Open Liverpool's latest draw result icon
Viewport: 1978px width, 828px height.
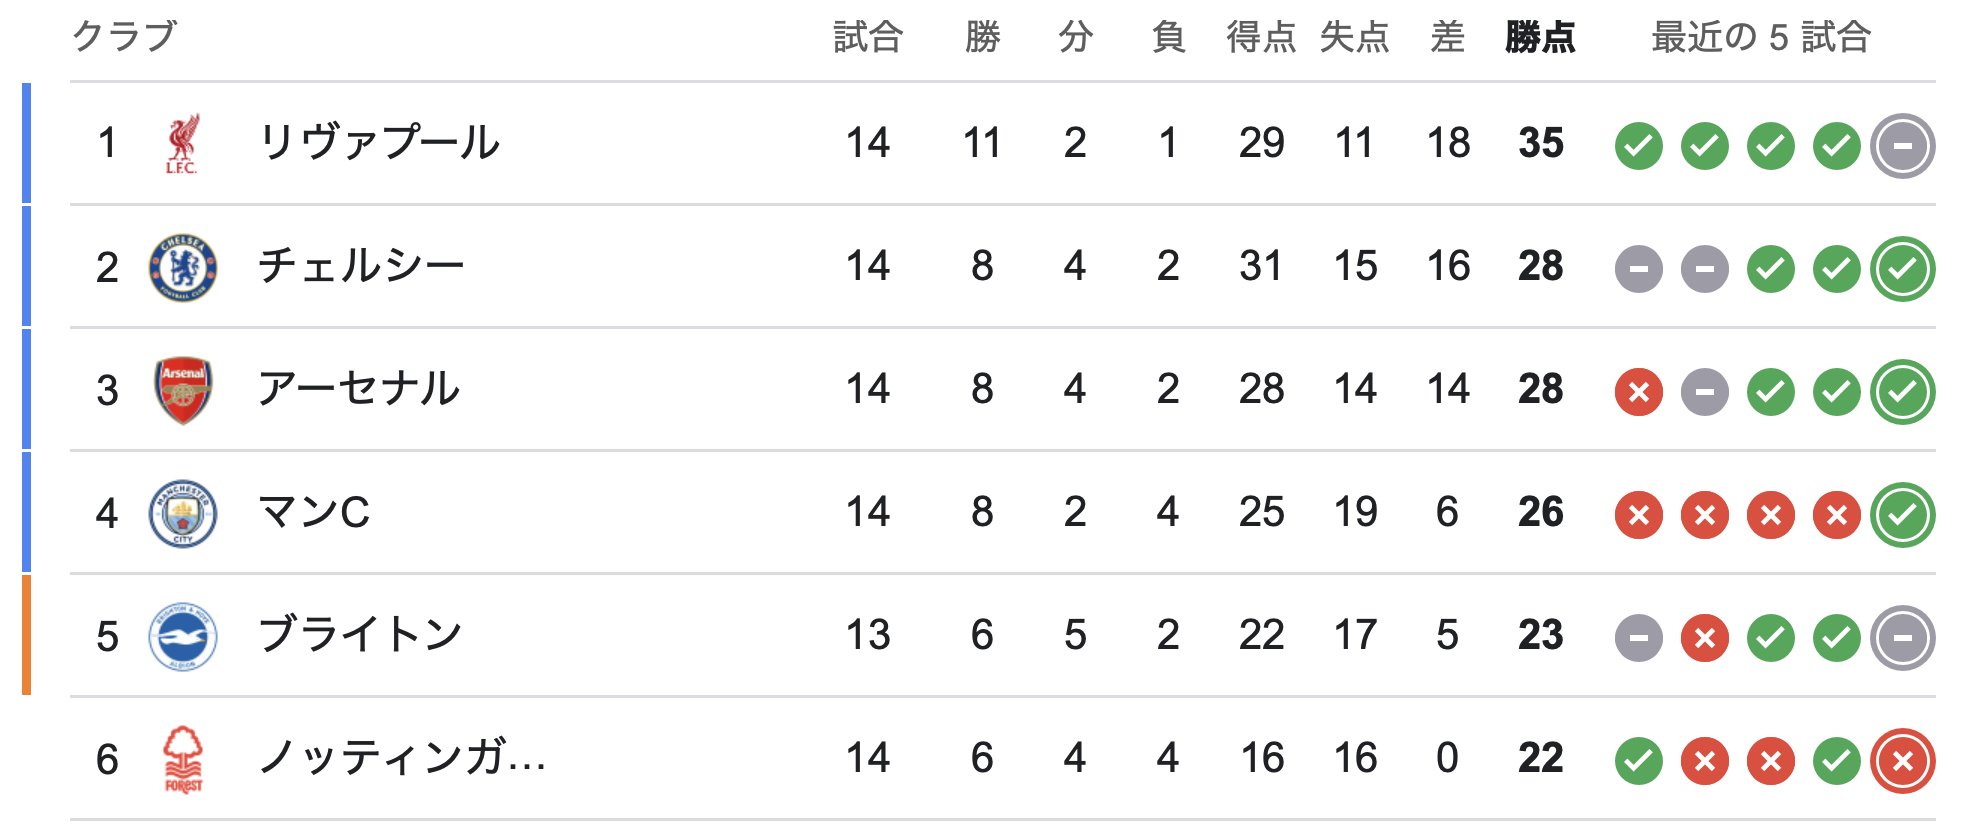coord(1903,146)
